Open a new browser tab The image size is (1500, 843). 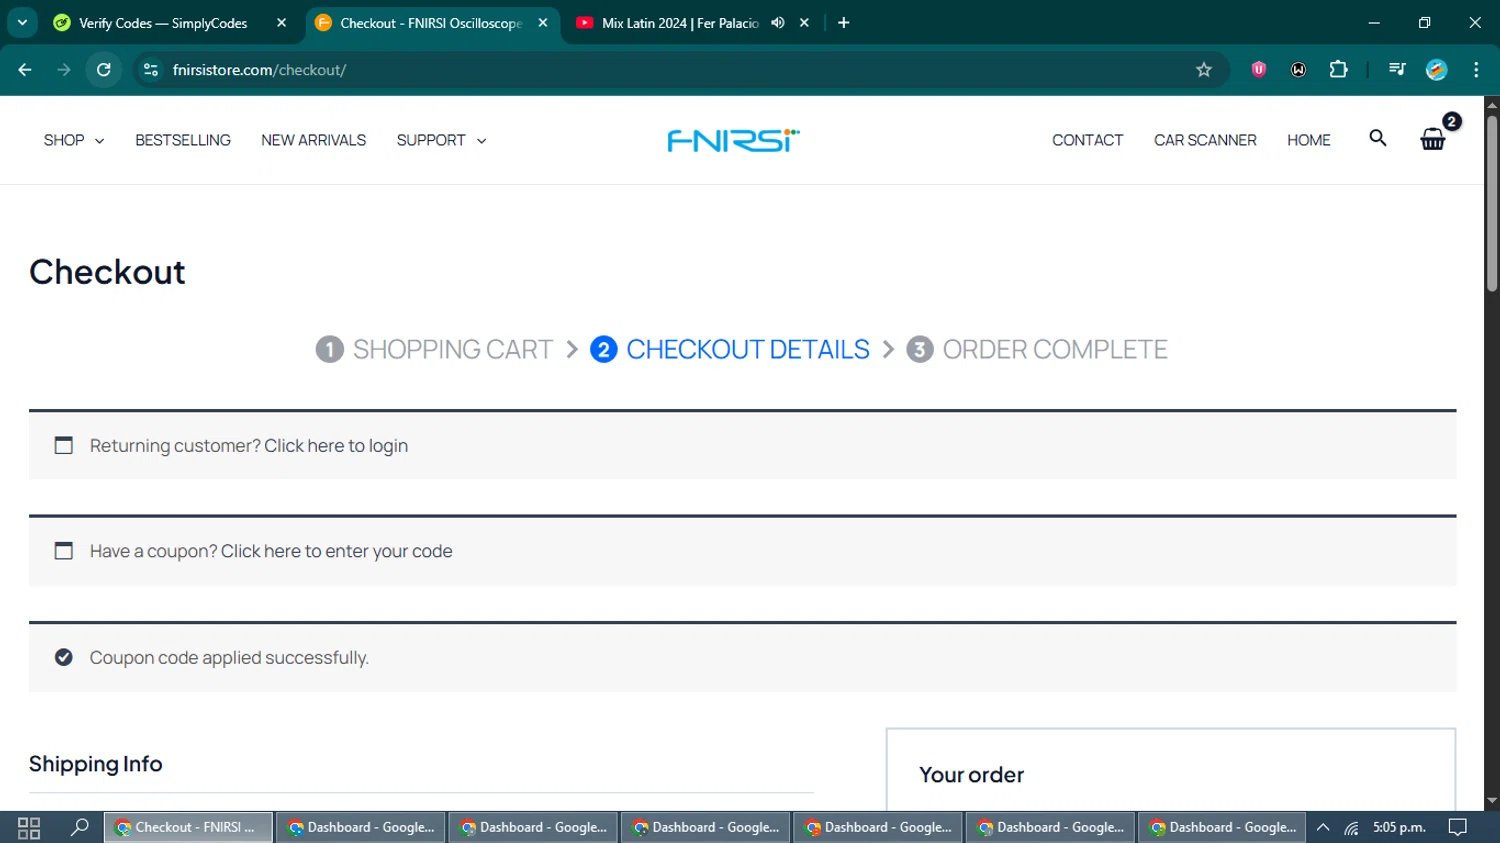coord(844,23)
